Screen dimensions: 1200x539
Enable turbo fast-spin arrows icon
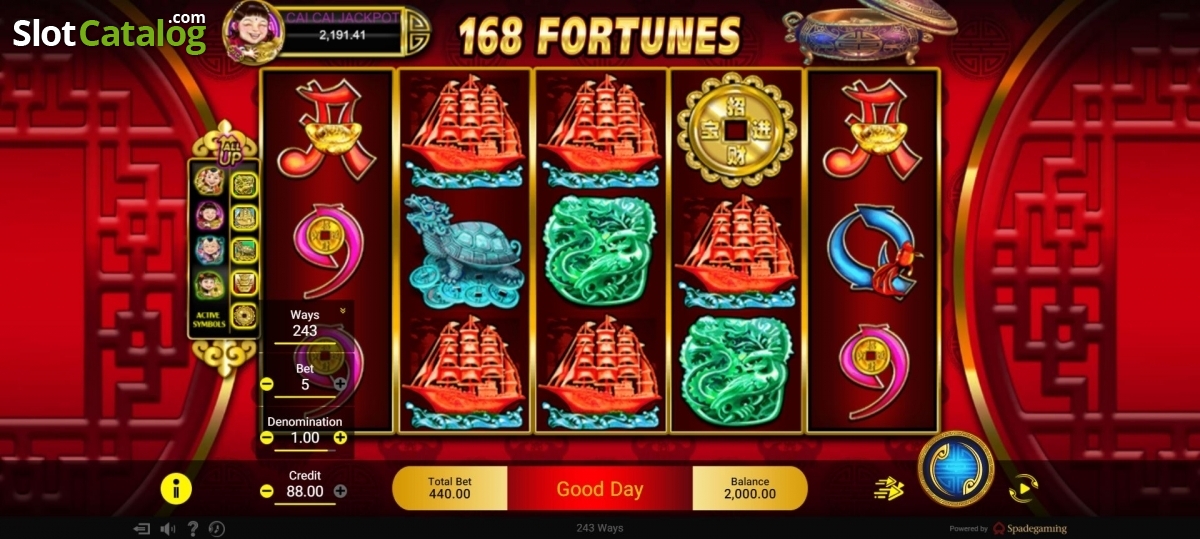tap(888, 489)
